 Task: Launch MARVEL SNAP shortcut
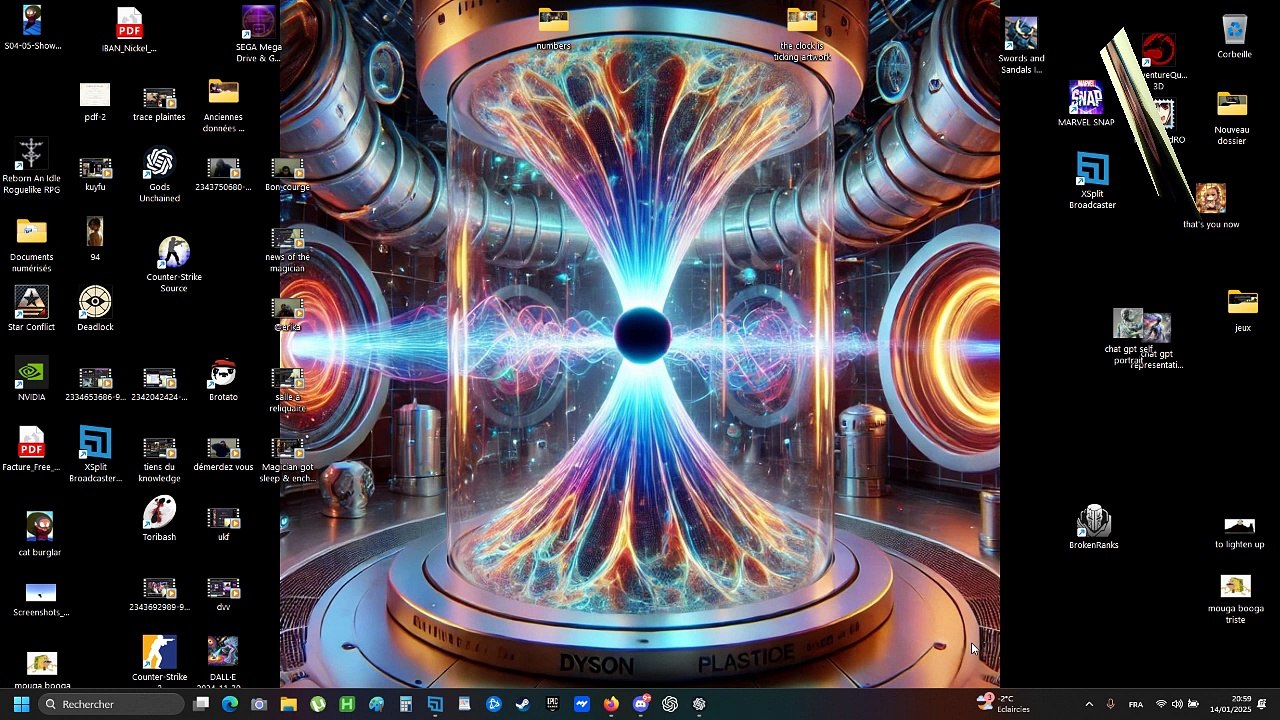(x=1086, y=104)
